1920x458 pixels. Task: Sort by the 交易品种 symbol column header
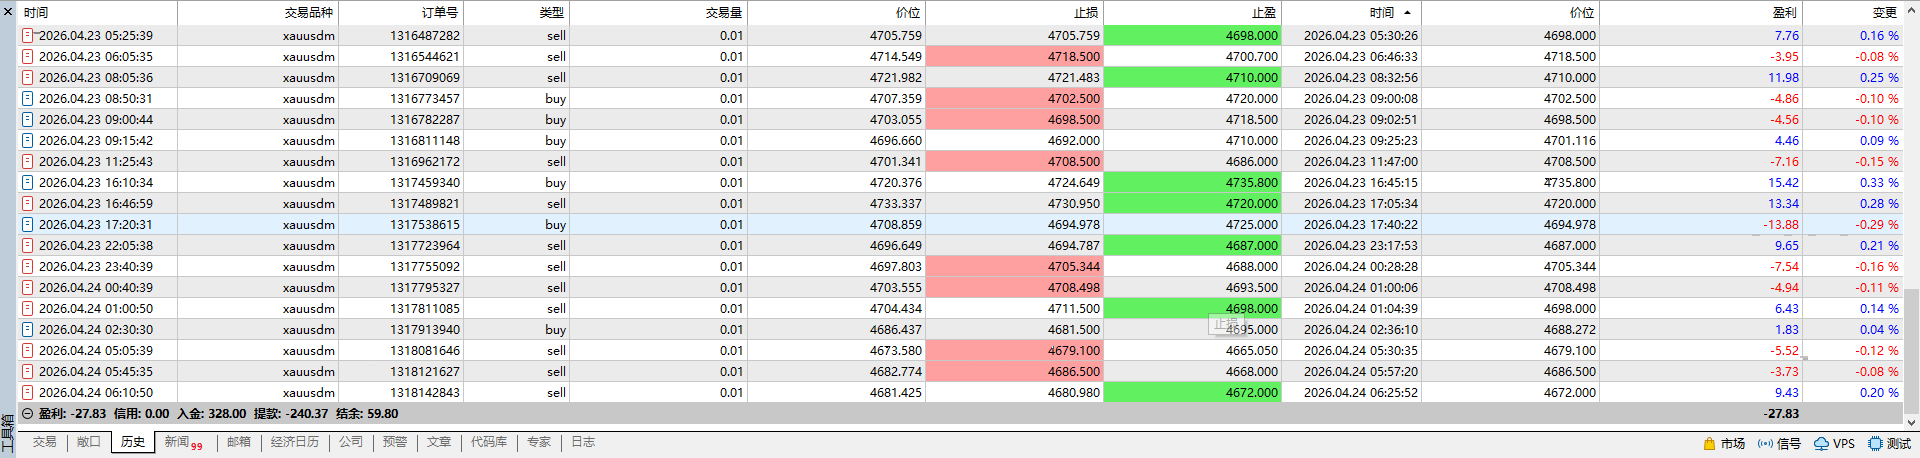[x=258, y=13]
